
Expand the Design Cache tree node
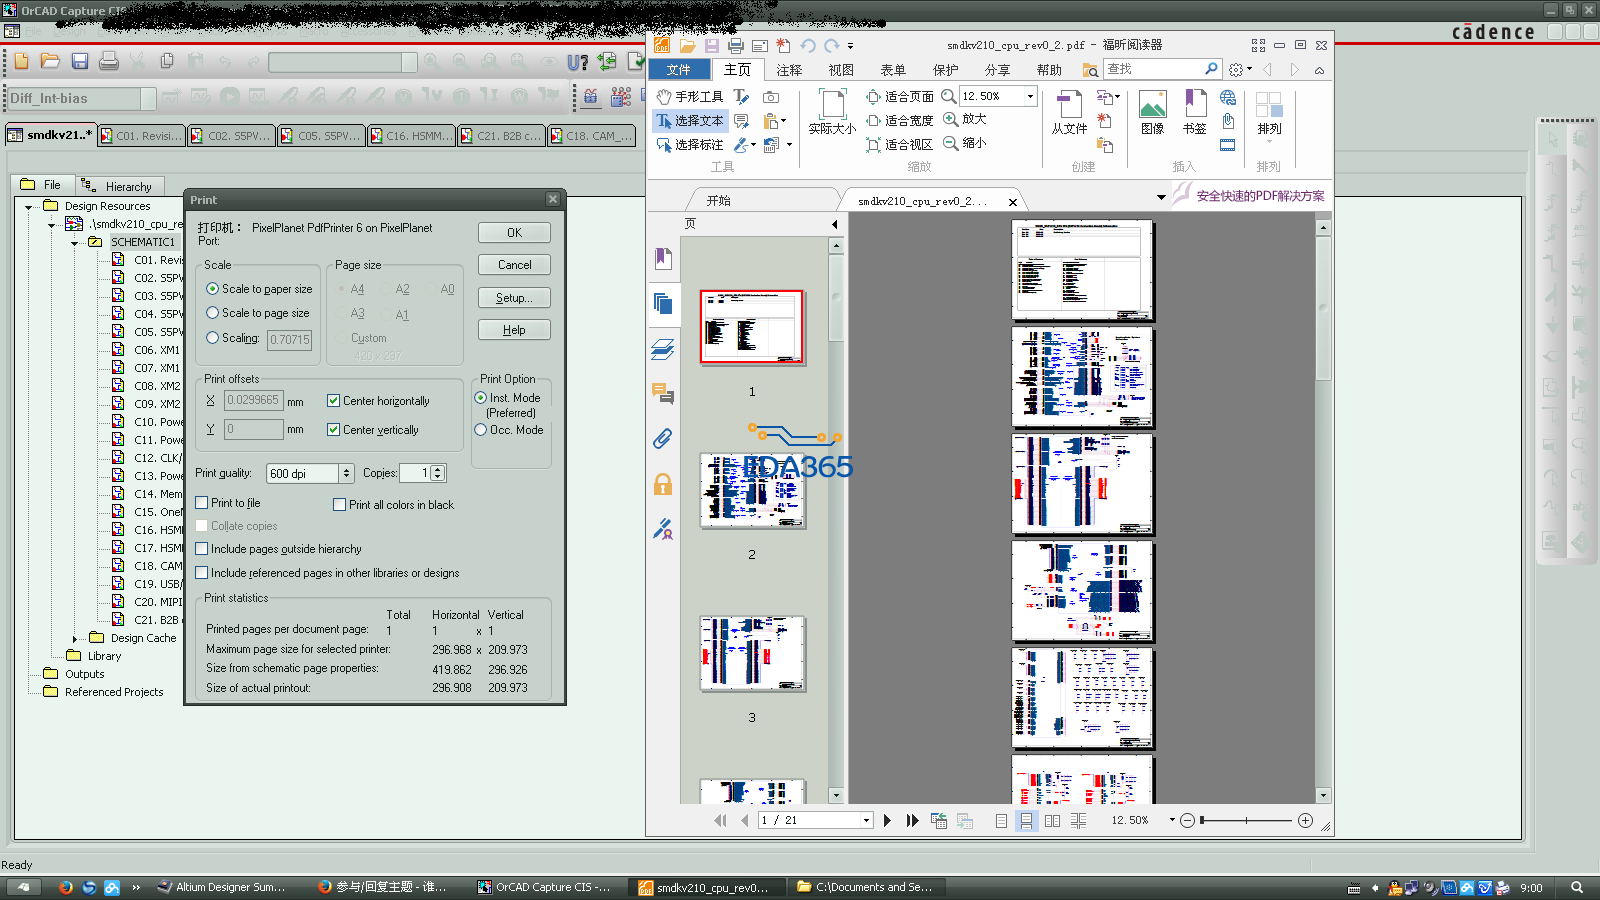(x=75, y=638)
